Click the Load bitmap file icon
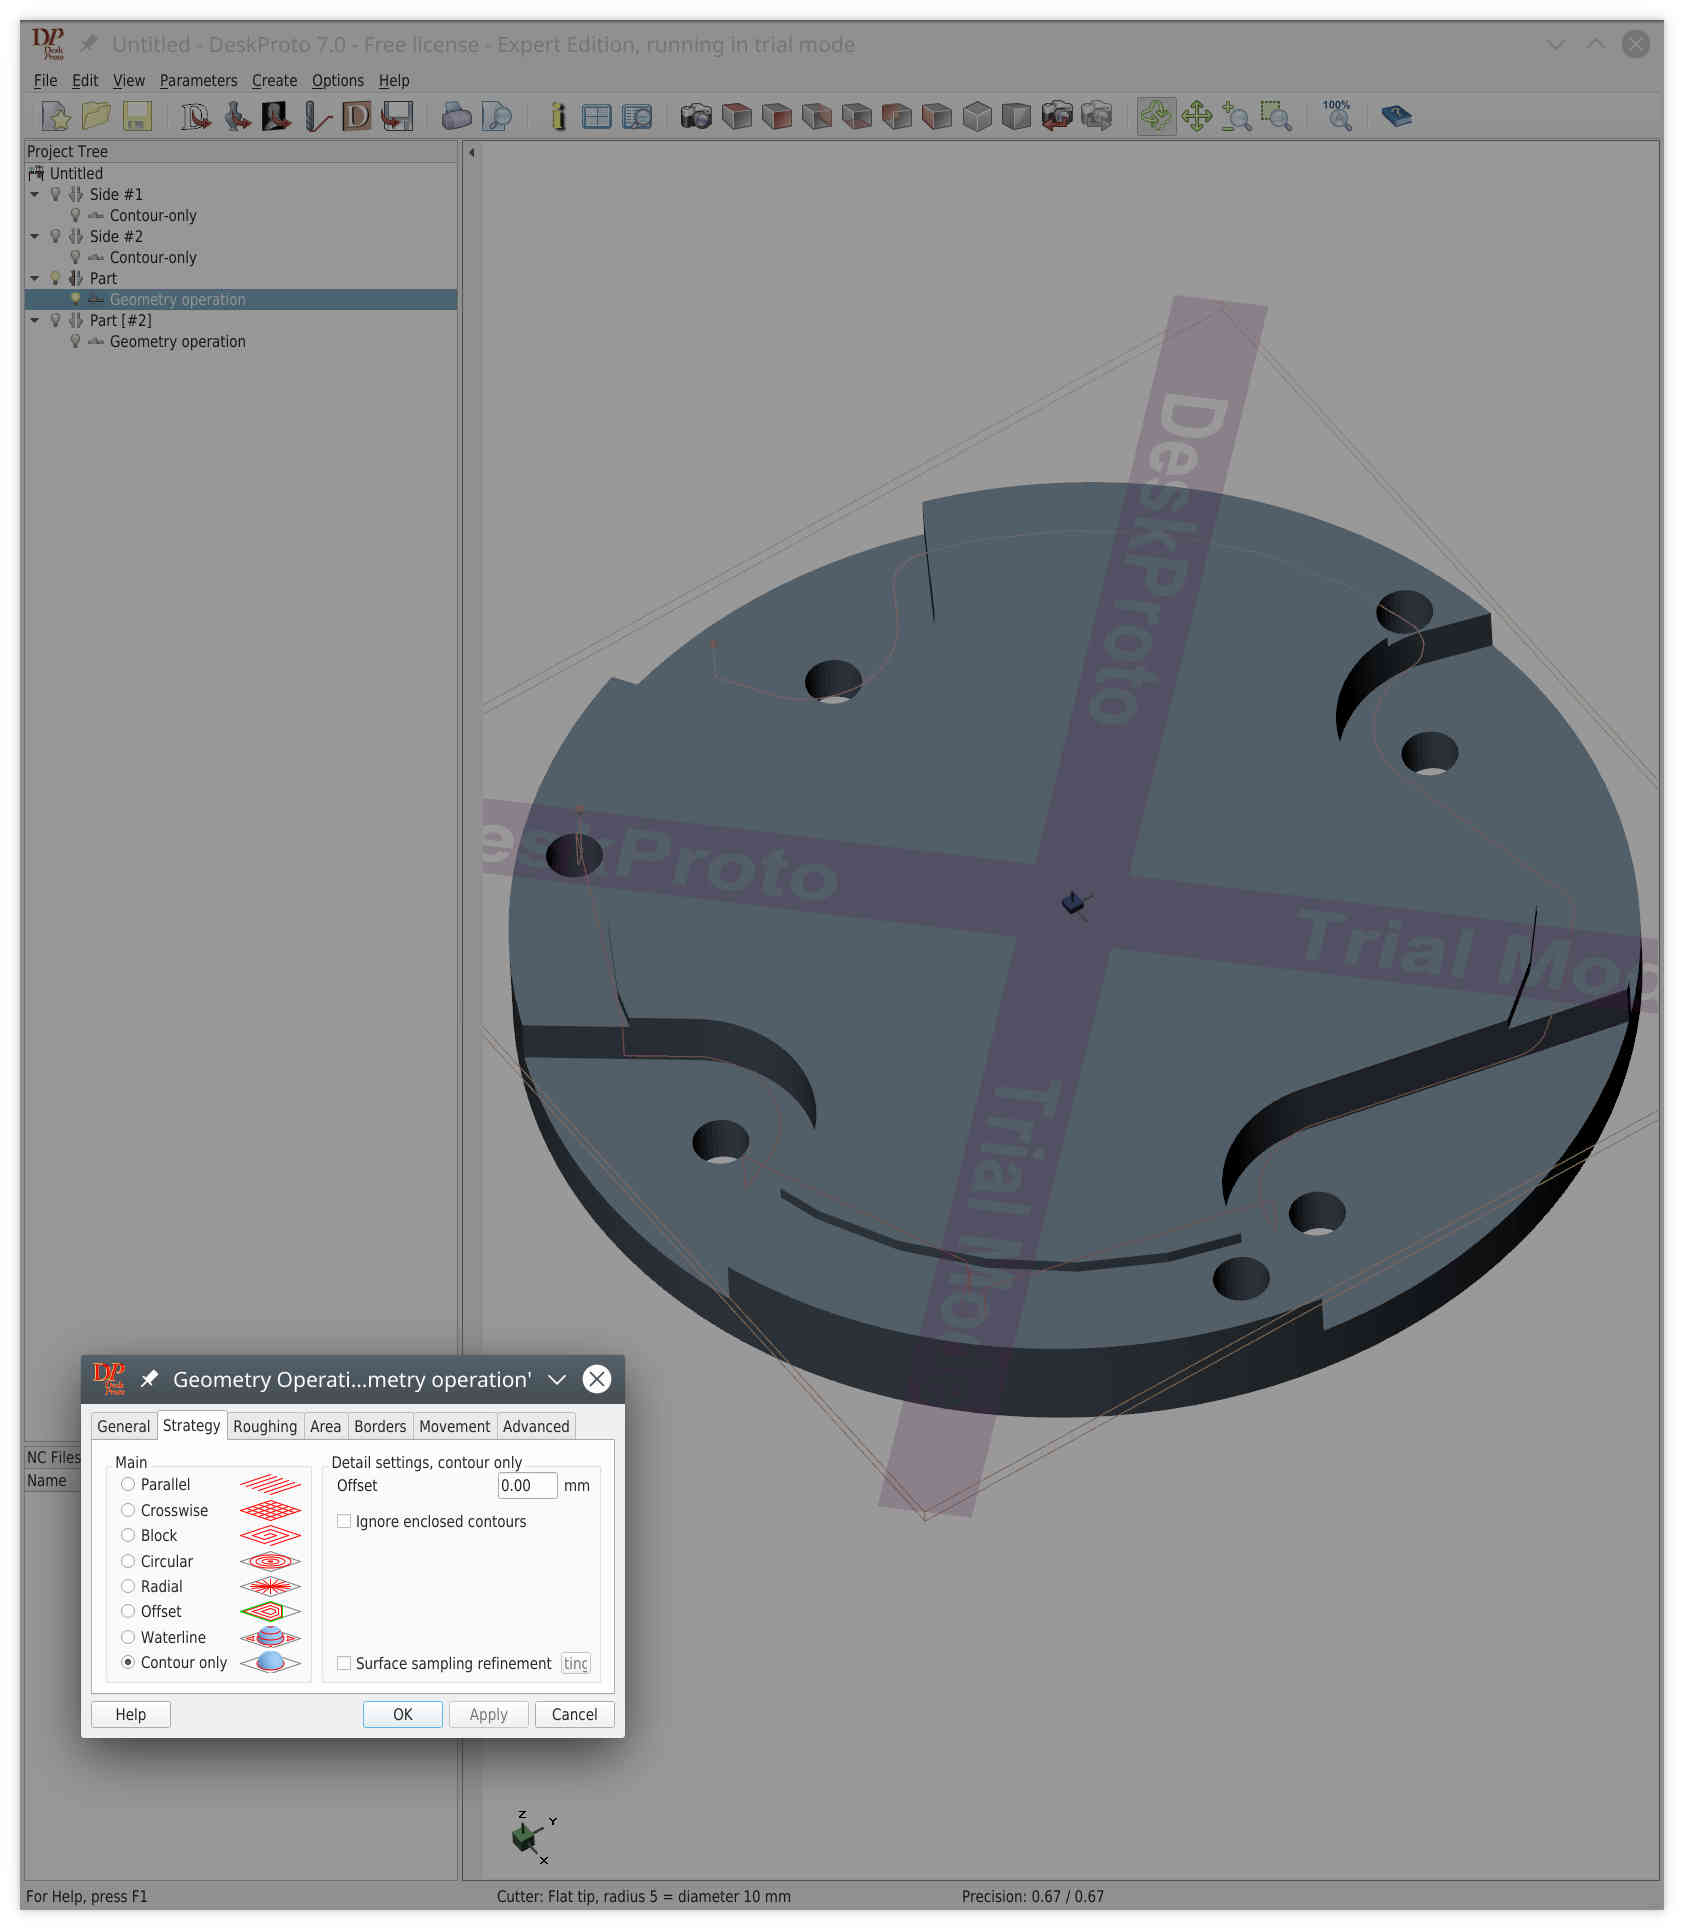1684x1930 pixels. pyautogui.click(x=277, y=116)
